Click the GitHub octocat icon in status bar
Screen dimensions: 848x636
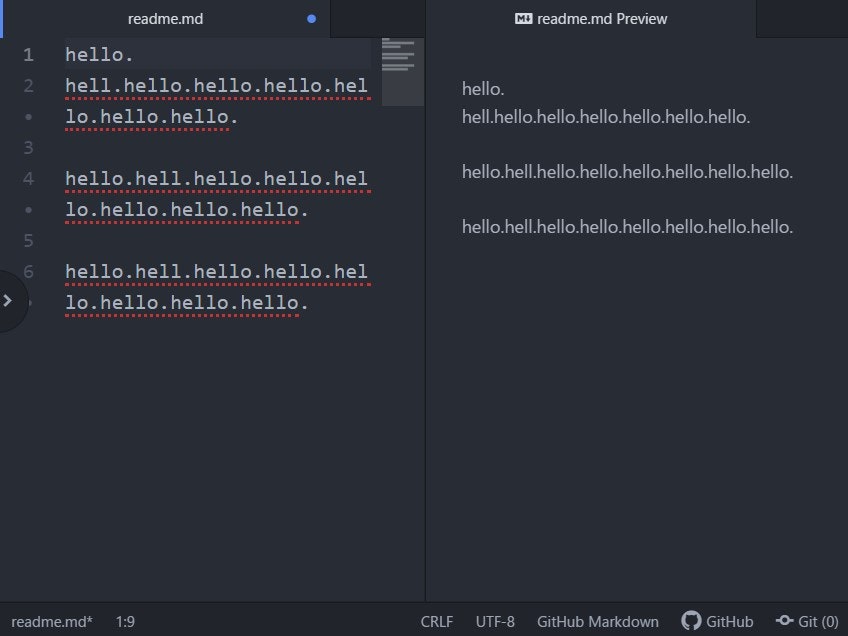tap(691, 621)
